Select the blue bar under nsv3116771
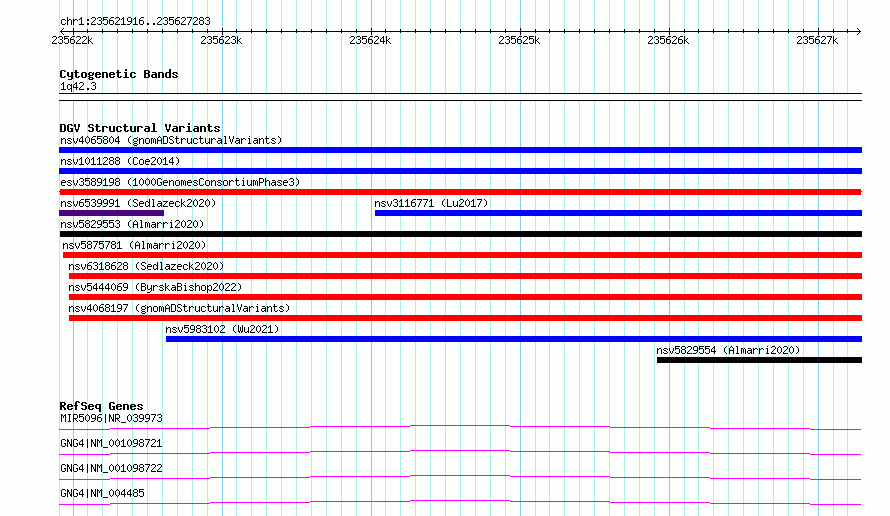The image size is (890, 516). [x=618, y=213]
